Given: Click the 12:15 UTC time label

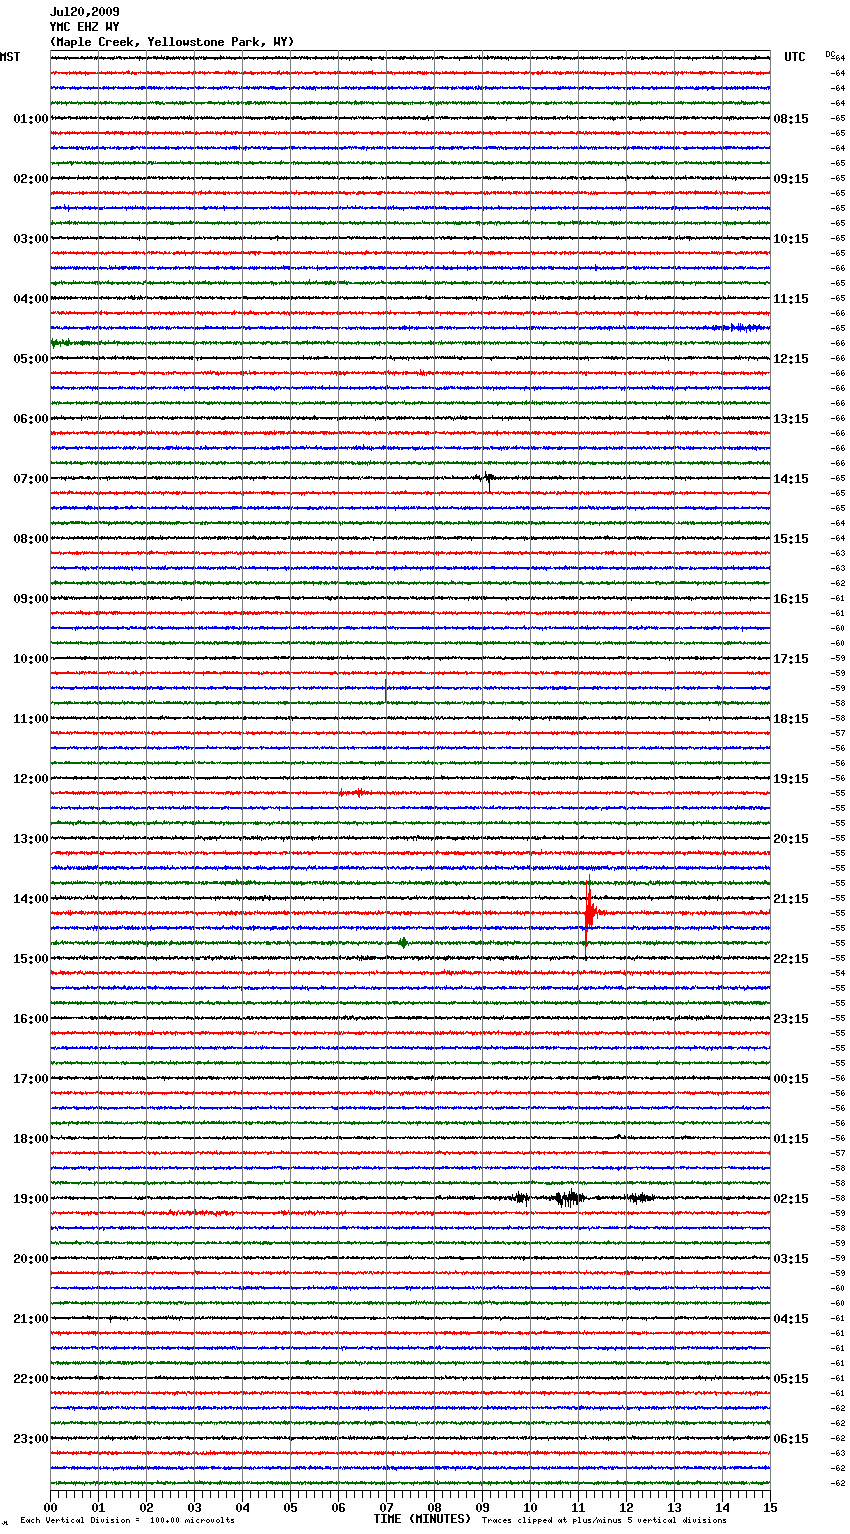Looking at the screenshot, I should 791,359.
